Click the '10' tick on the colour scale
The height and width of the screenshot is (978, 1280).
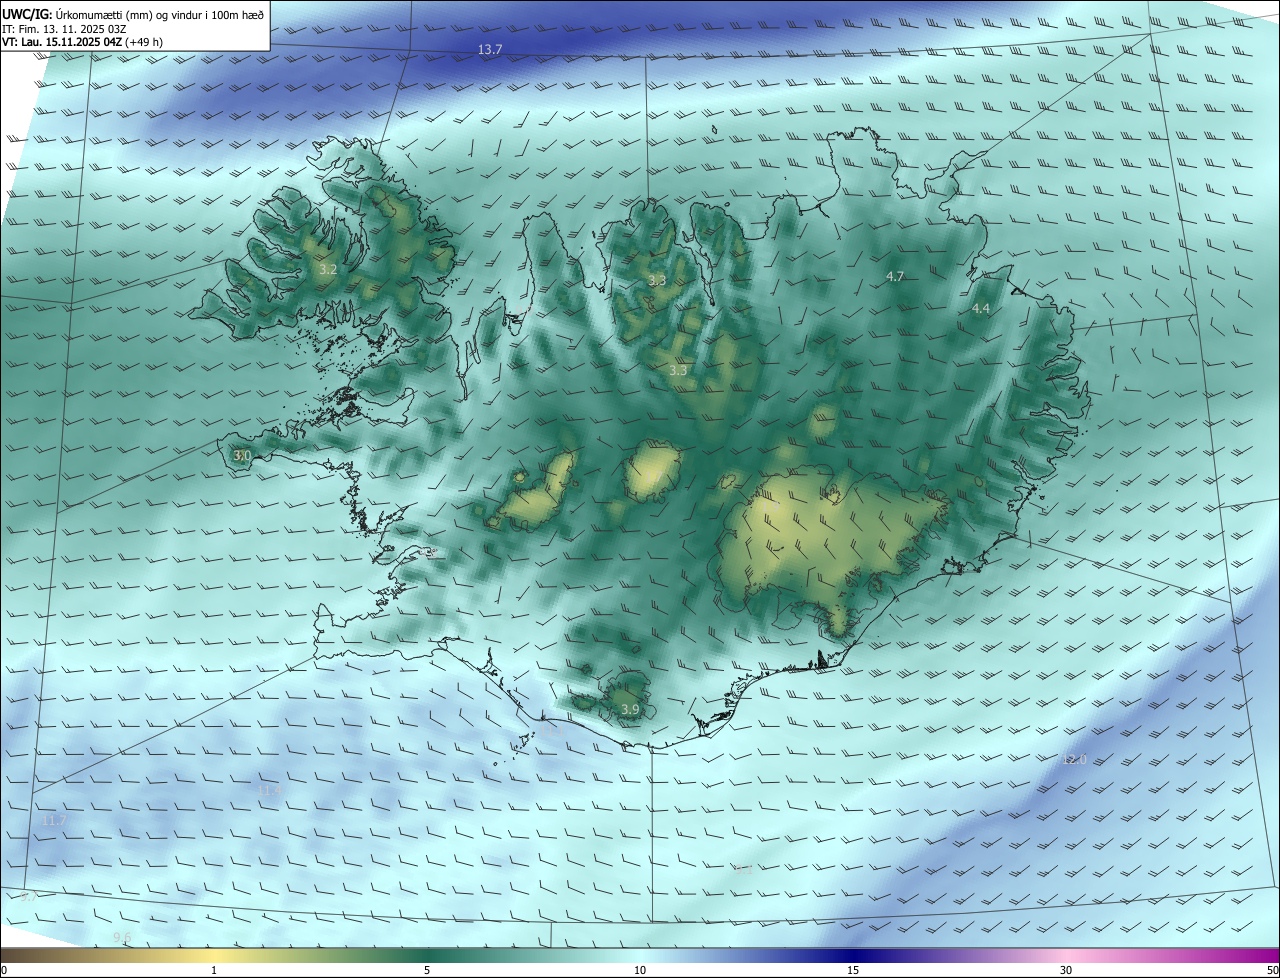(x=640, y=971)
